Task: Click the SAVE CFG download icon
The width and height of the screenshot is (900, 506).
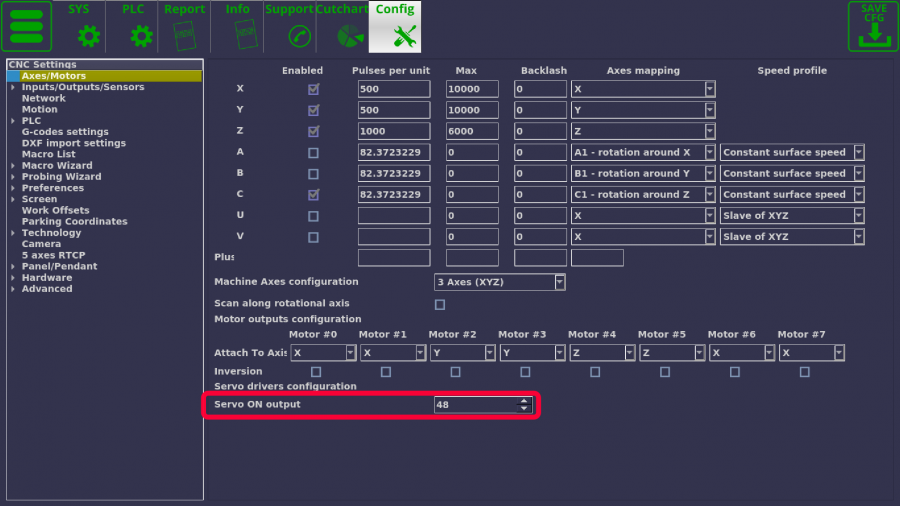Action: (873, 27)
